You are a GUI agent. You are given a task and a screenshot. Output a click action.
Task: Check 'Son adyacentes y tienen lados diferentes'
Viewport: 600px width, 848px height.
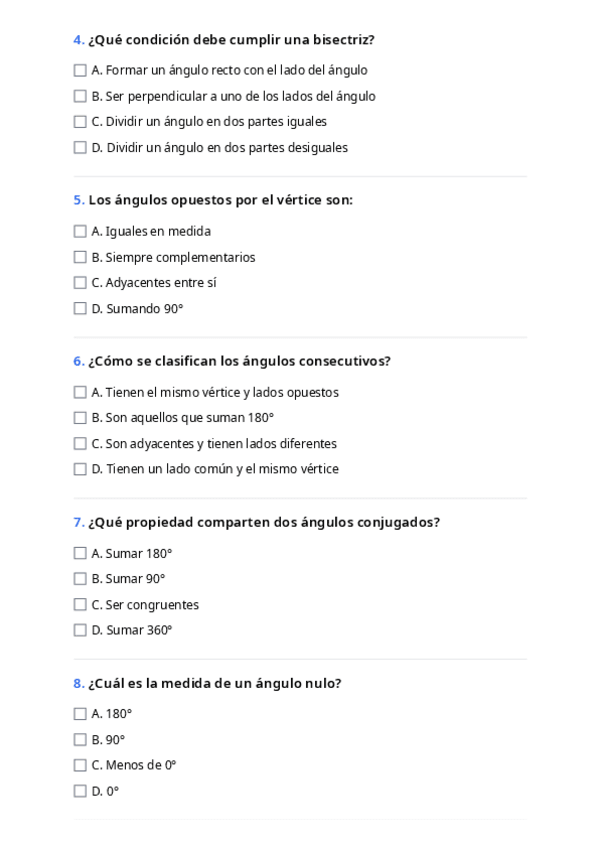80,444
